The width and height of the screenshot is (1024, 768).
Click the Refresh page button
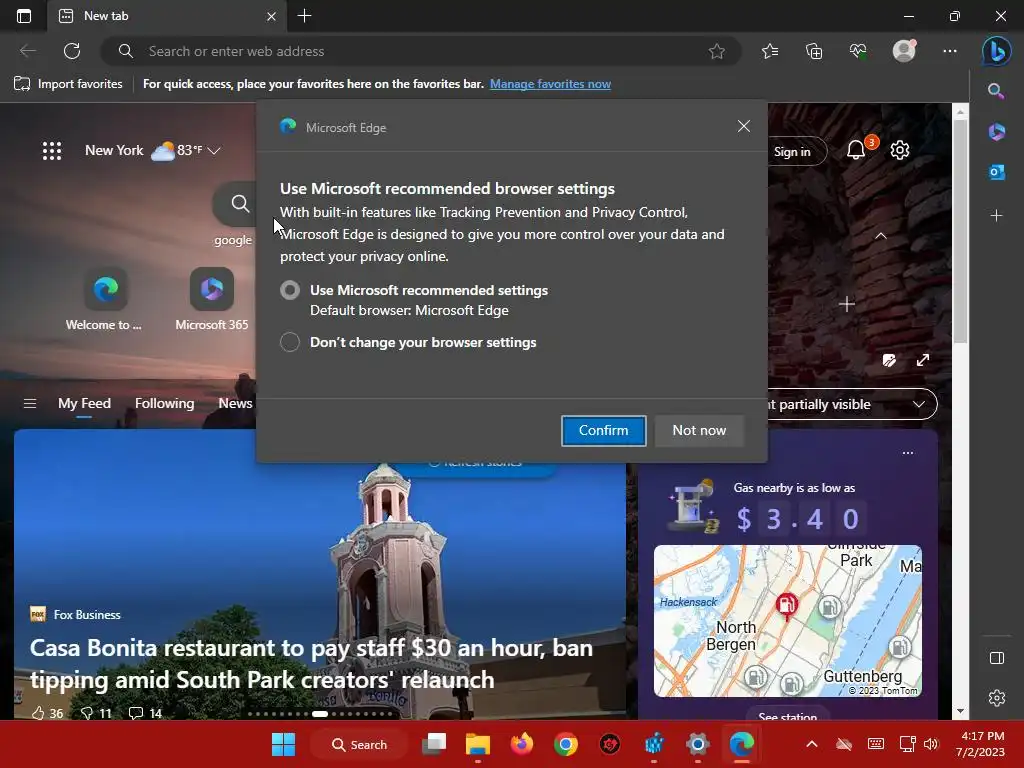[72, 51]
